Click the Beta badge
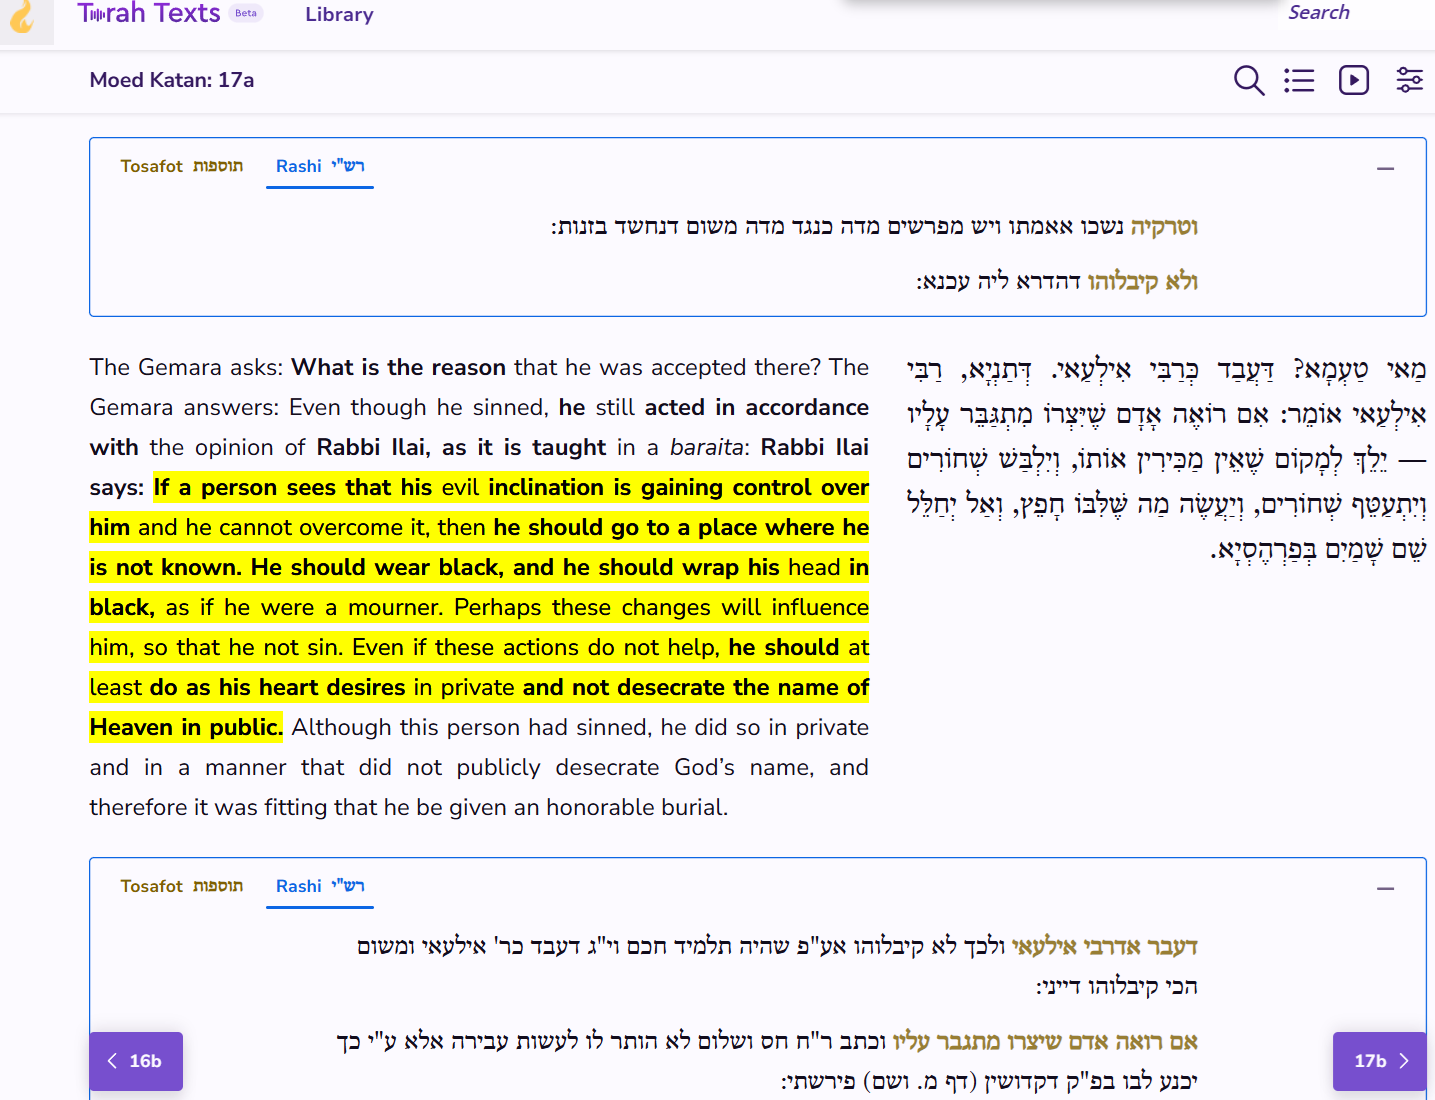This screenshot has height=1100, width=1435. 246,13
